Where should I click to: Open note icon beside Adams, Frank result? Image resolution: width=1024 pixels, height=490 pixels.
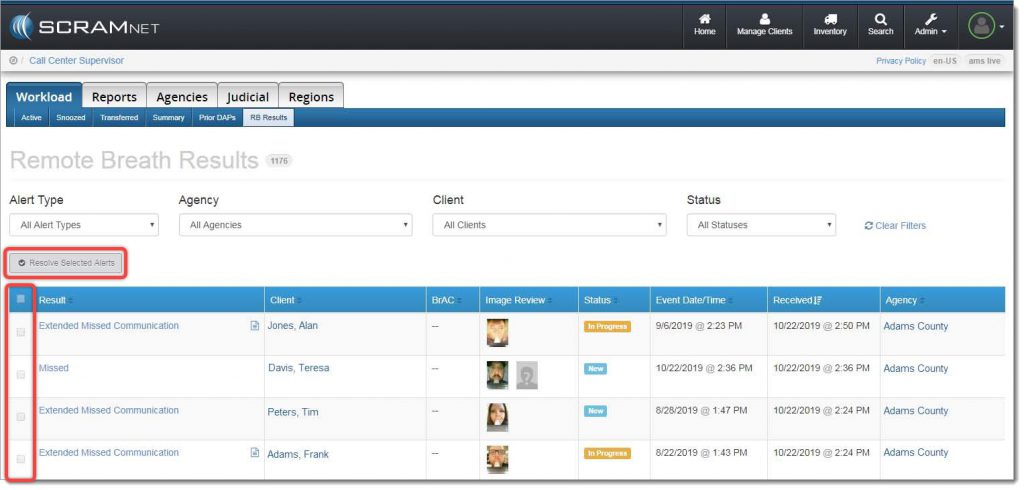[254, 453]
